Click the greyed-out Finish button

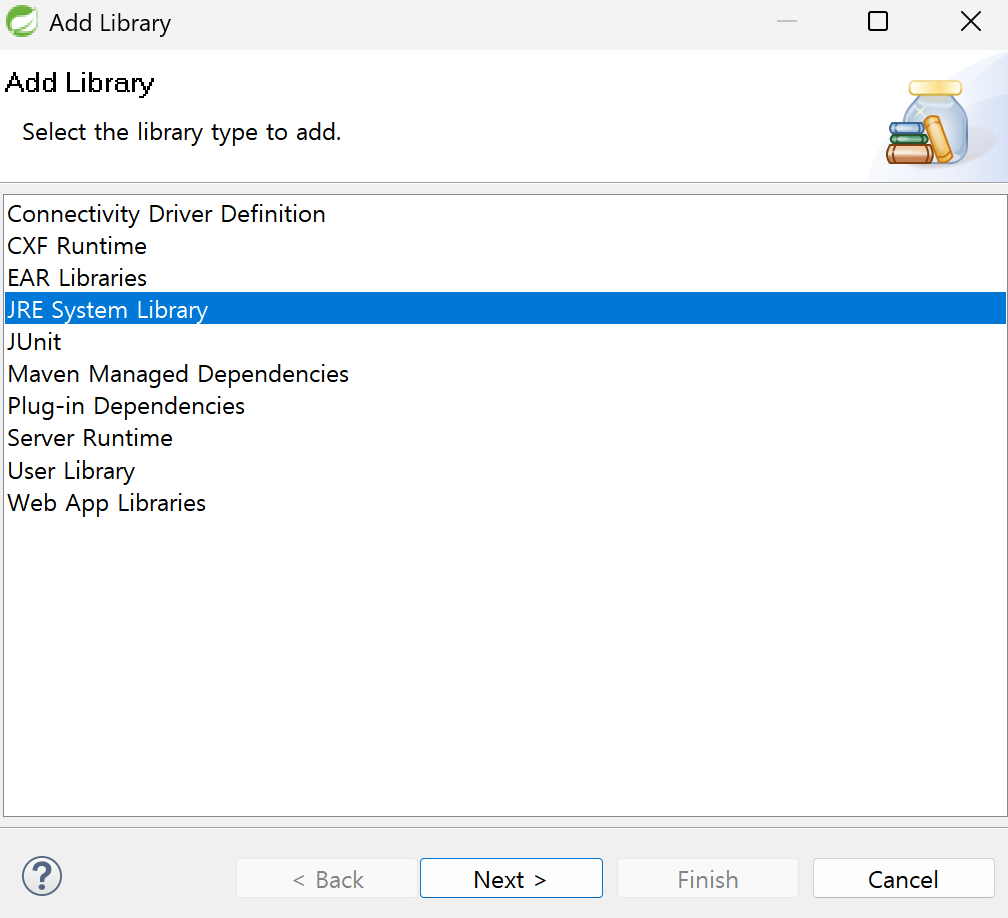click(708, 878)
